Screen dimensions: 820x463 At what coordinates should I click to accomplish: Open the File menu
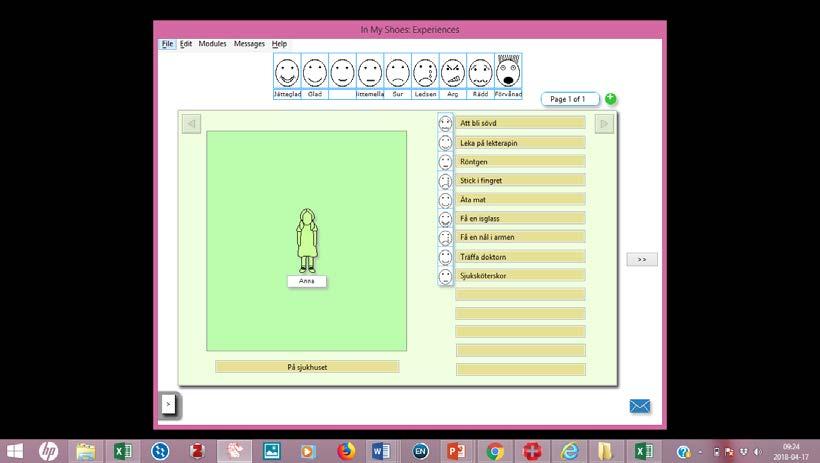click(167, 44)
